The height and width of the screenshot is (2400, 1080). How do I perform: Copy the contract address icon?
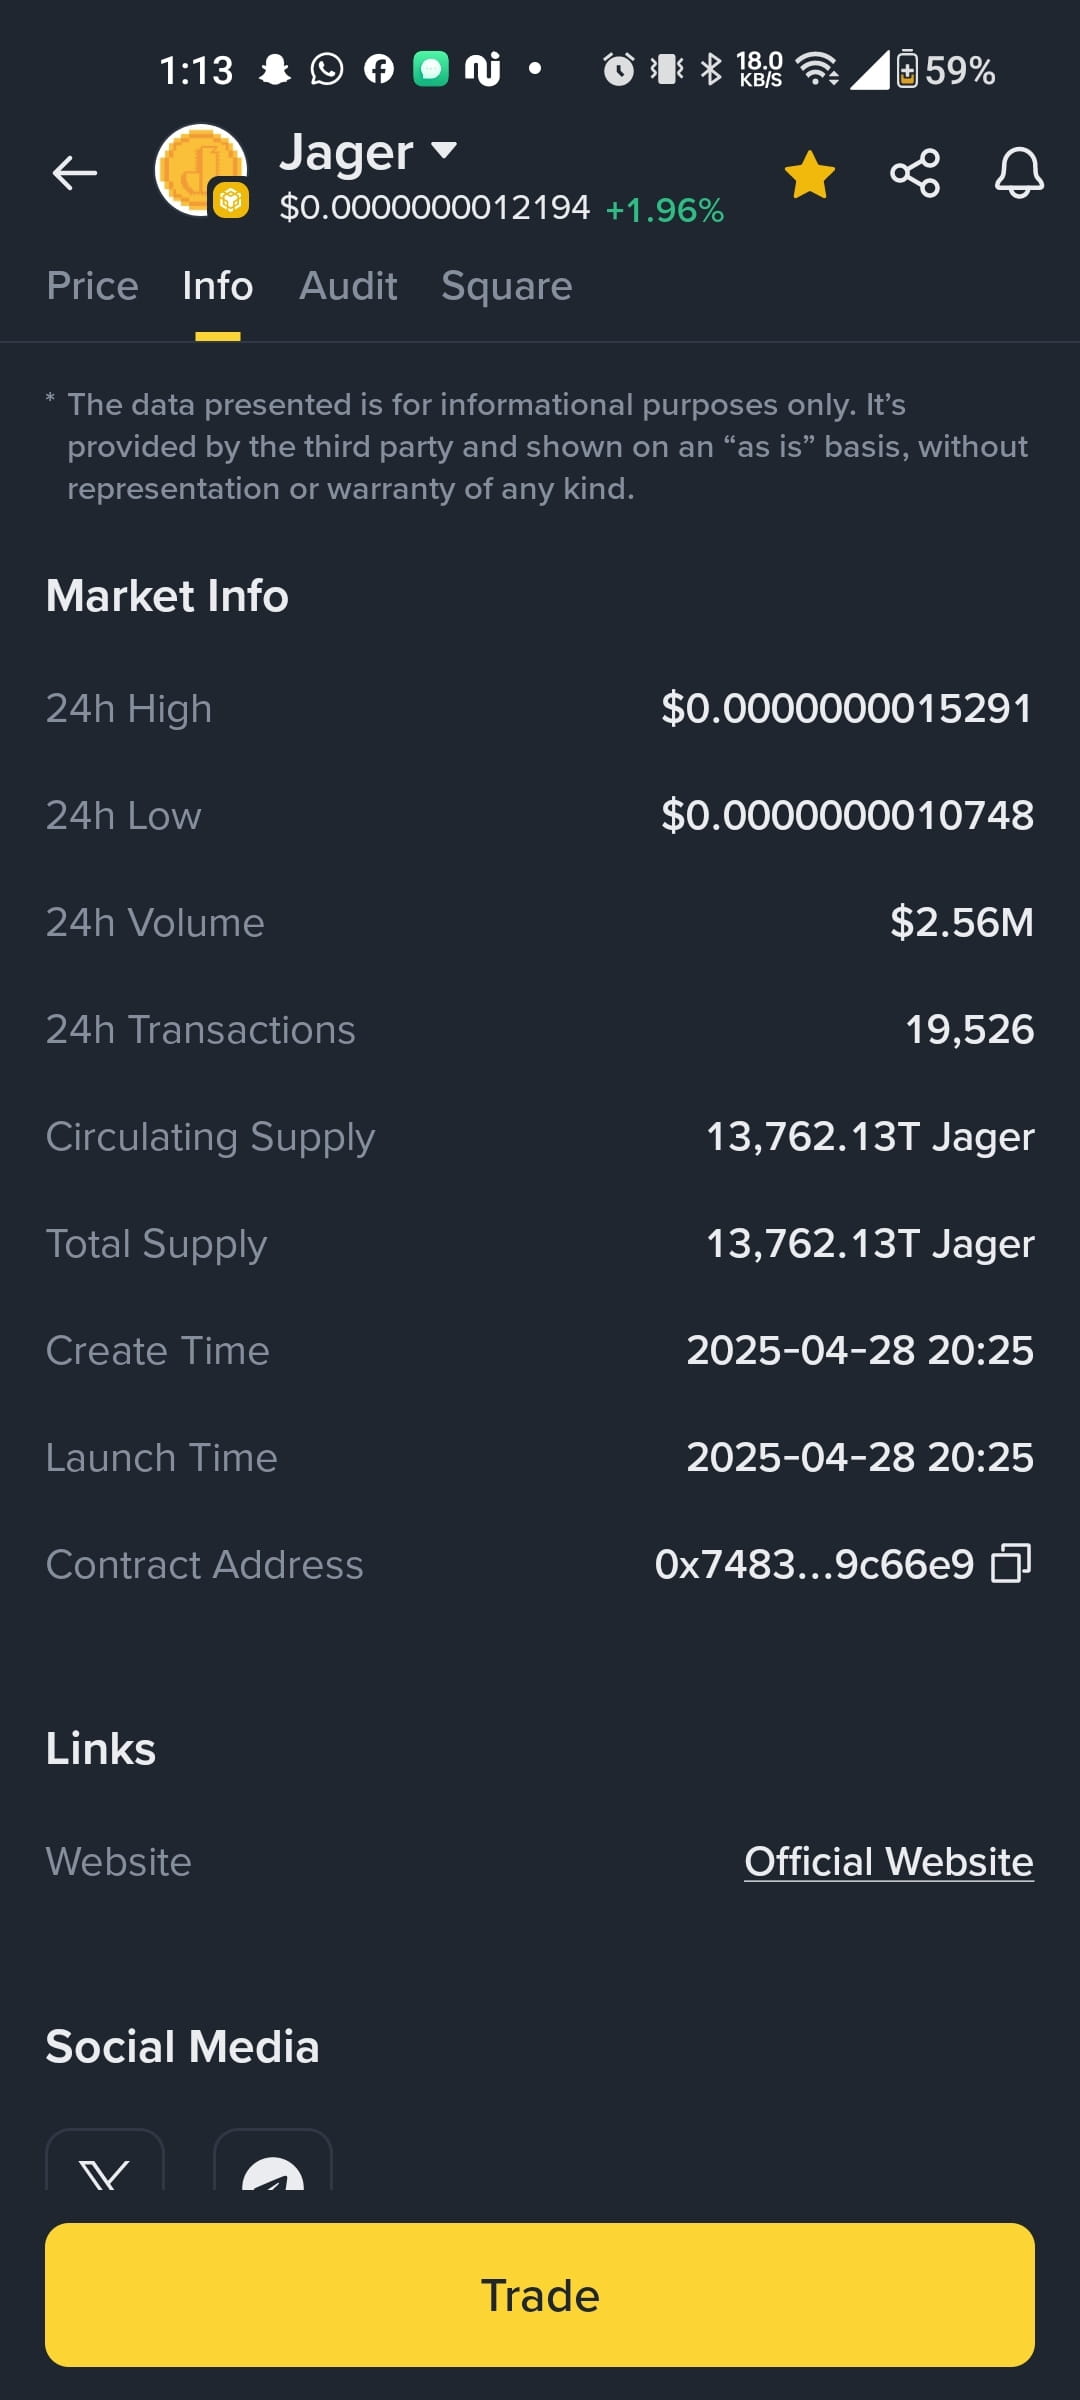(x=1011, y=1564)
